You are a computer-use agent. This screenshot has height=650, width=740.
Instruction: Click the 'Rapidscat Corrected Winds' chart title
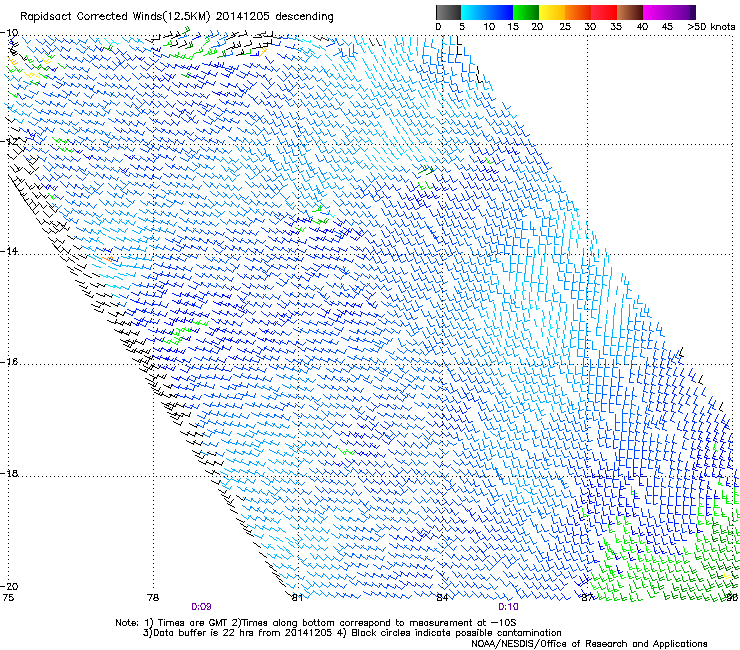[177, 16]
